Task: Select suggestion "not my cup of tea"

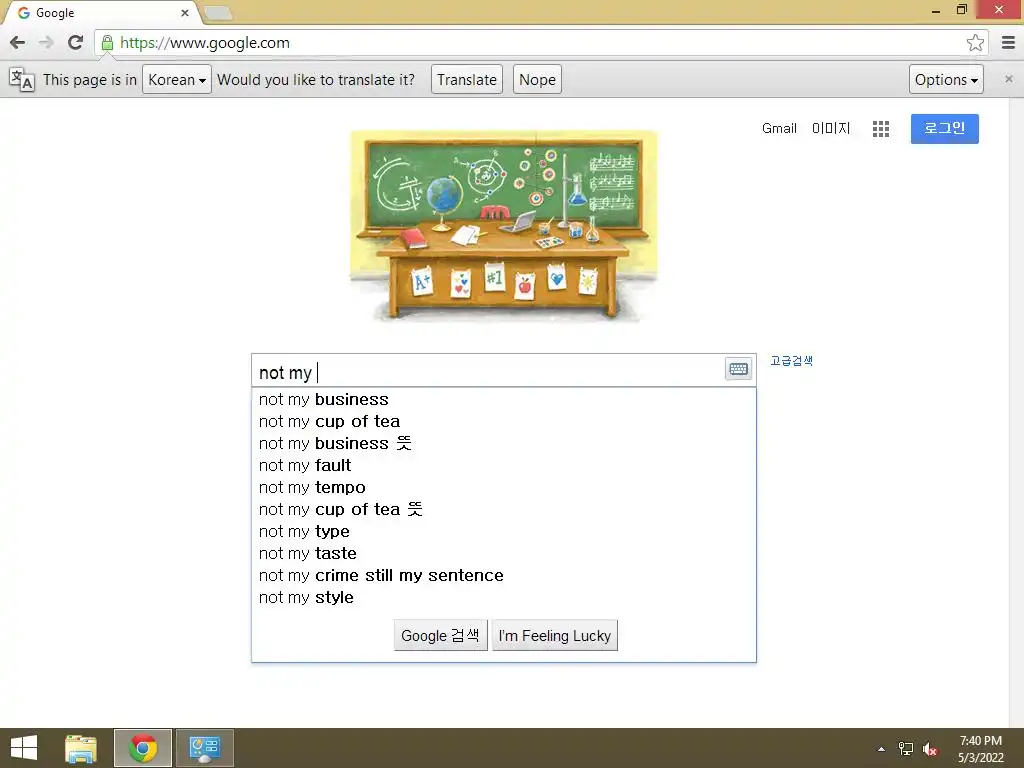Action: click(x=504, y=421)
